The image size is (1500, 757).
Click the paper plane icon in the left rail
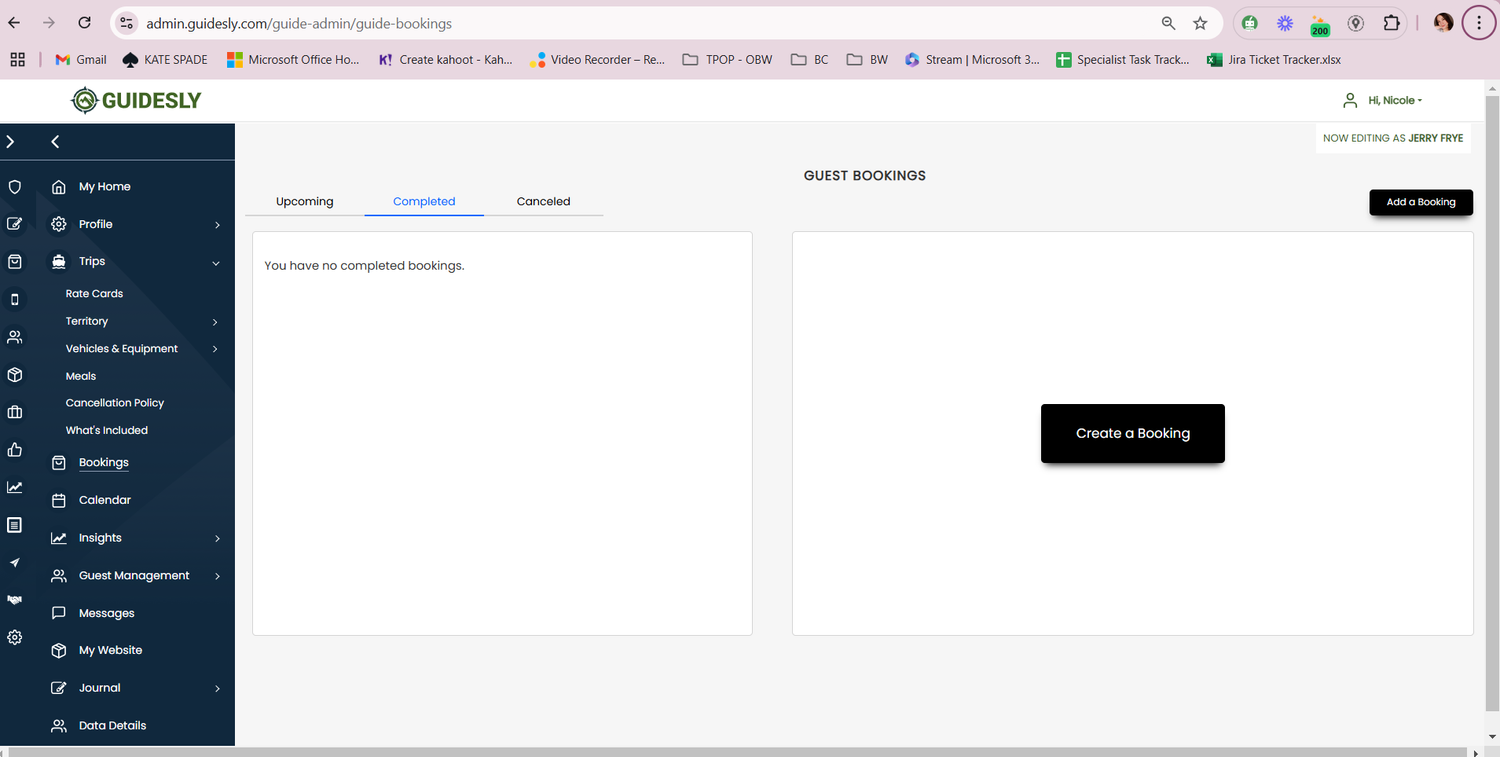tap(15, 563)
